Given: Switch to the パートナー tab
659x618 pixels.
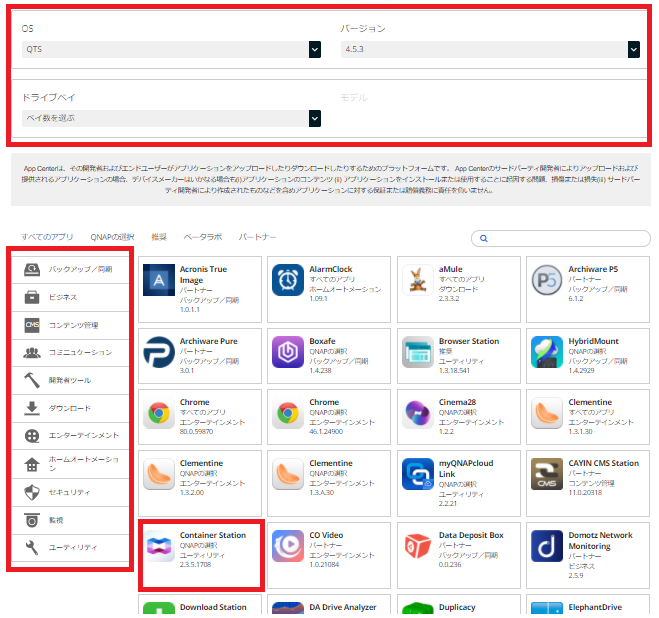Looking at the screenshot, I should (257, 237).
